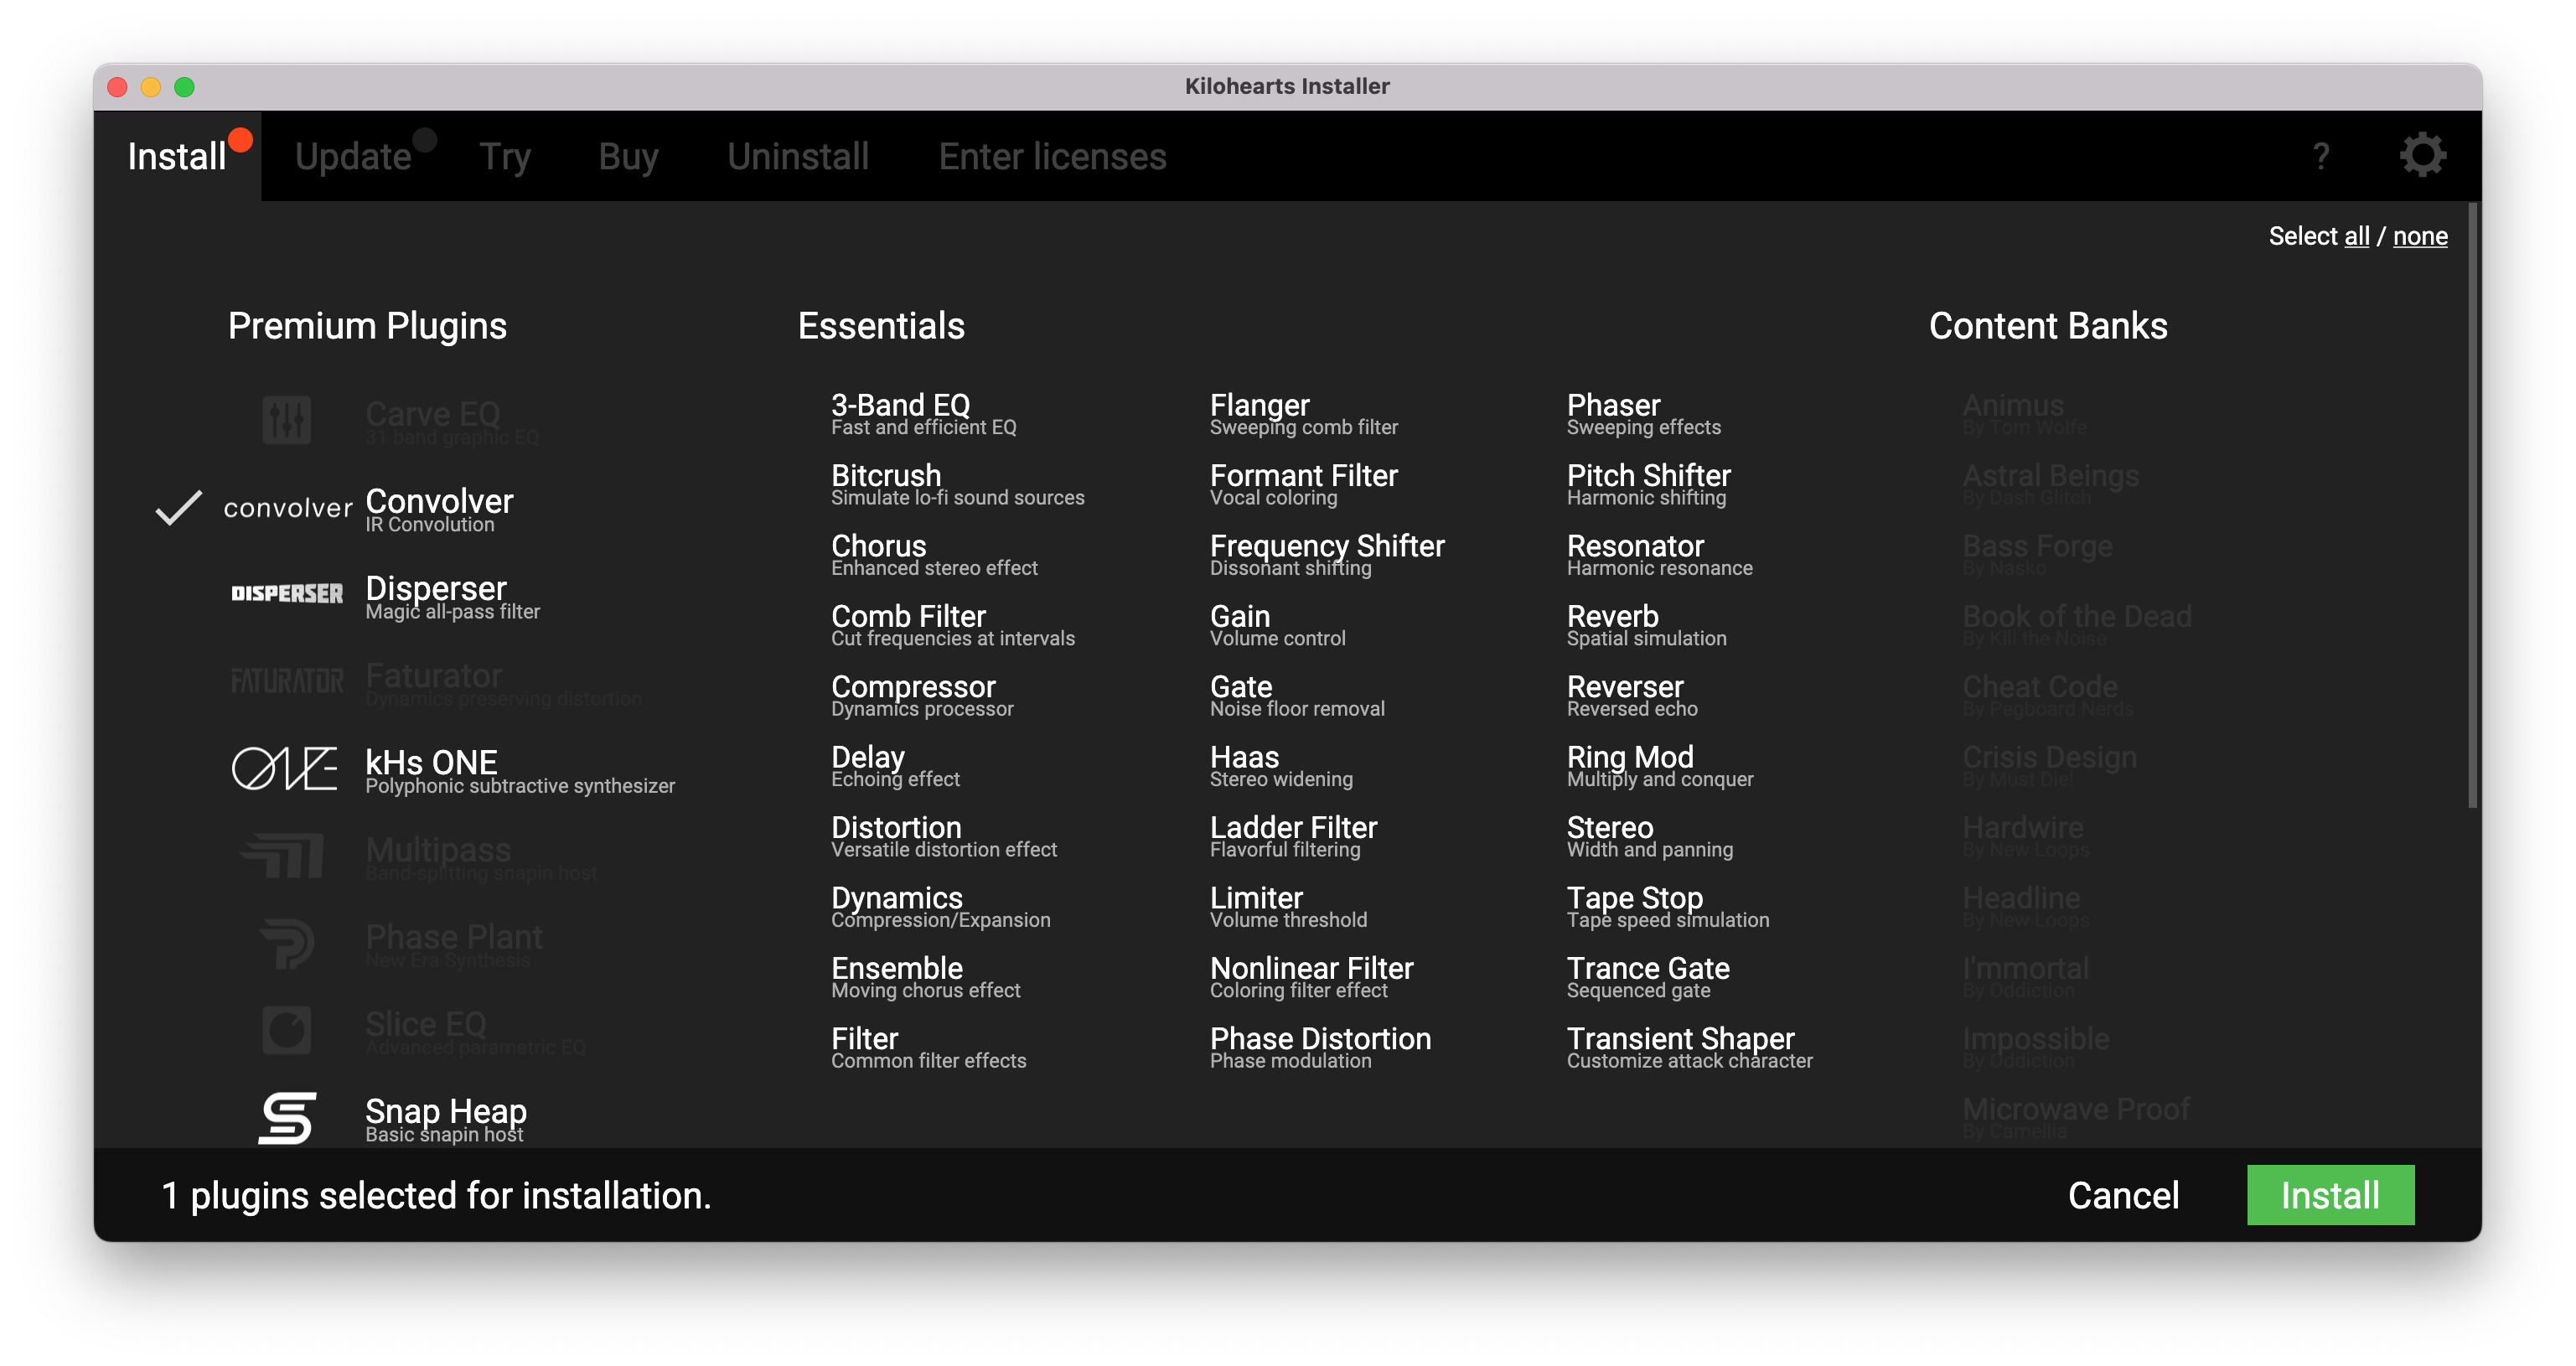Image resolution: width=2576 pixels, height=1366 pixels.
Task: Select the Reverb essential plugin
Action: (1612, 617)
